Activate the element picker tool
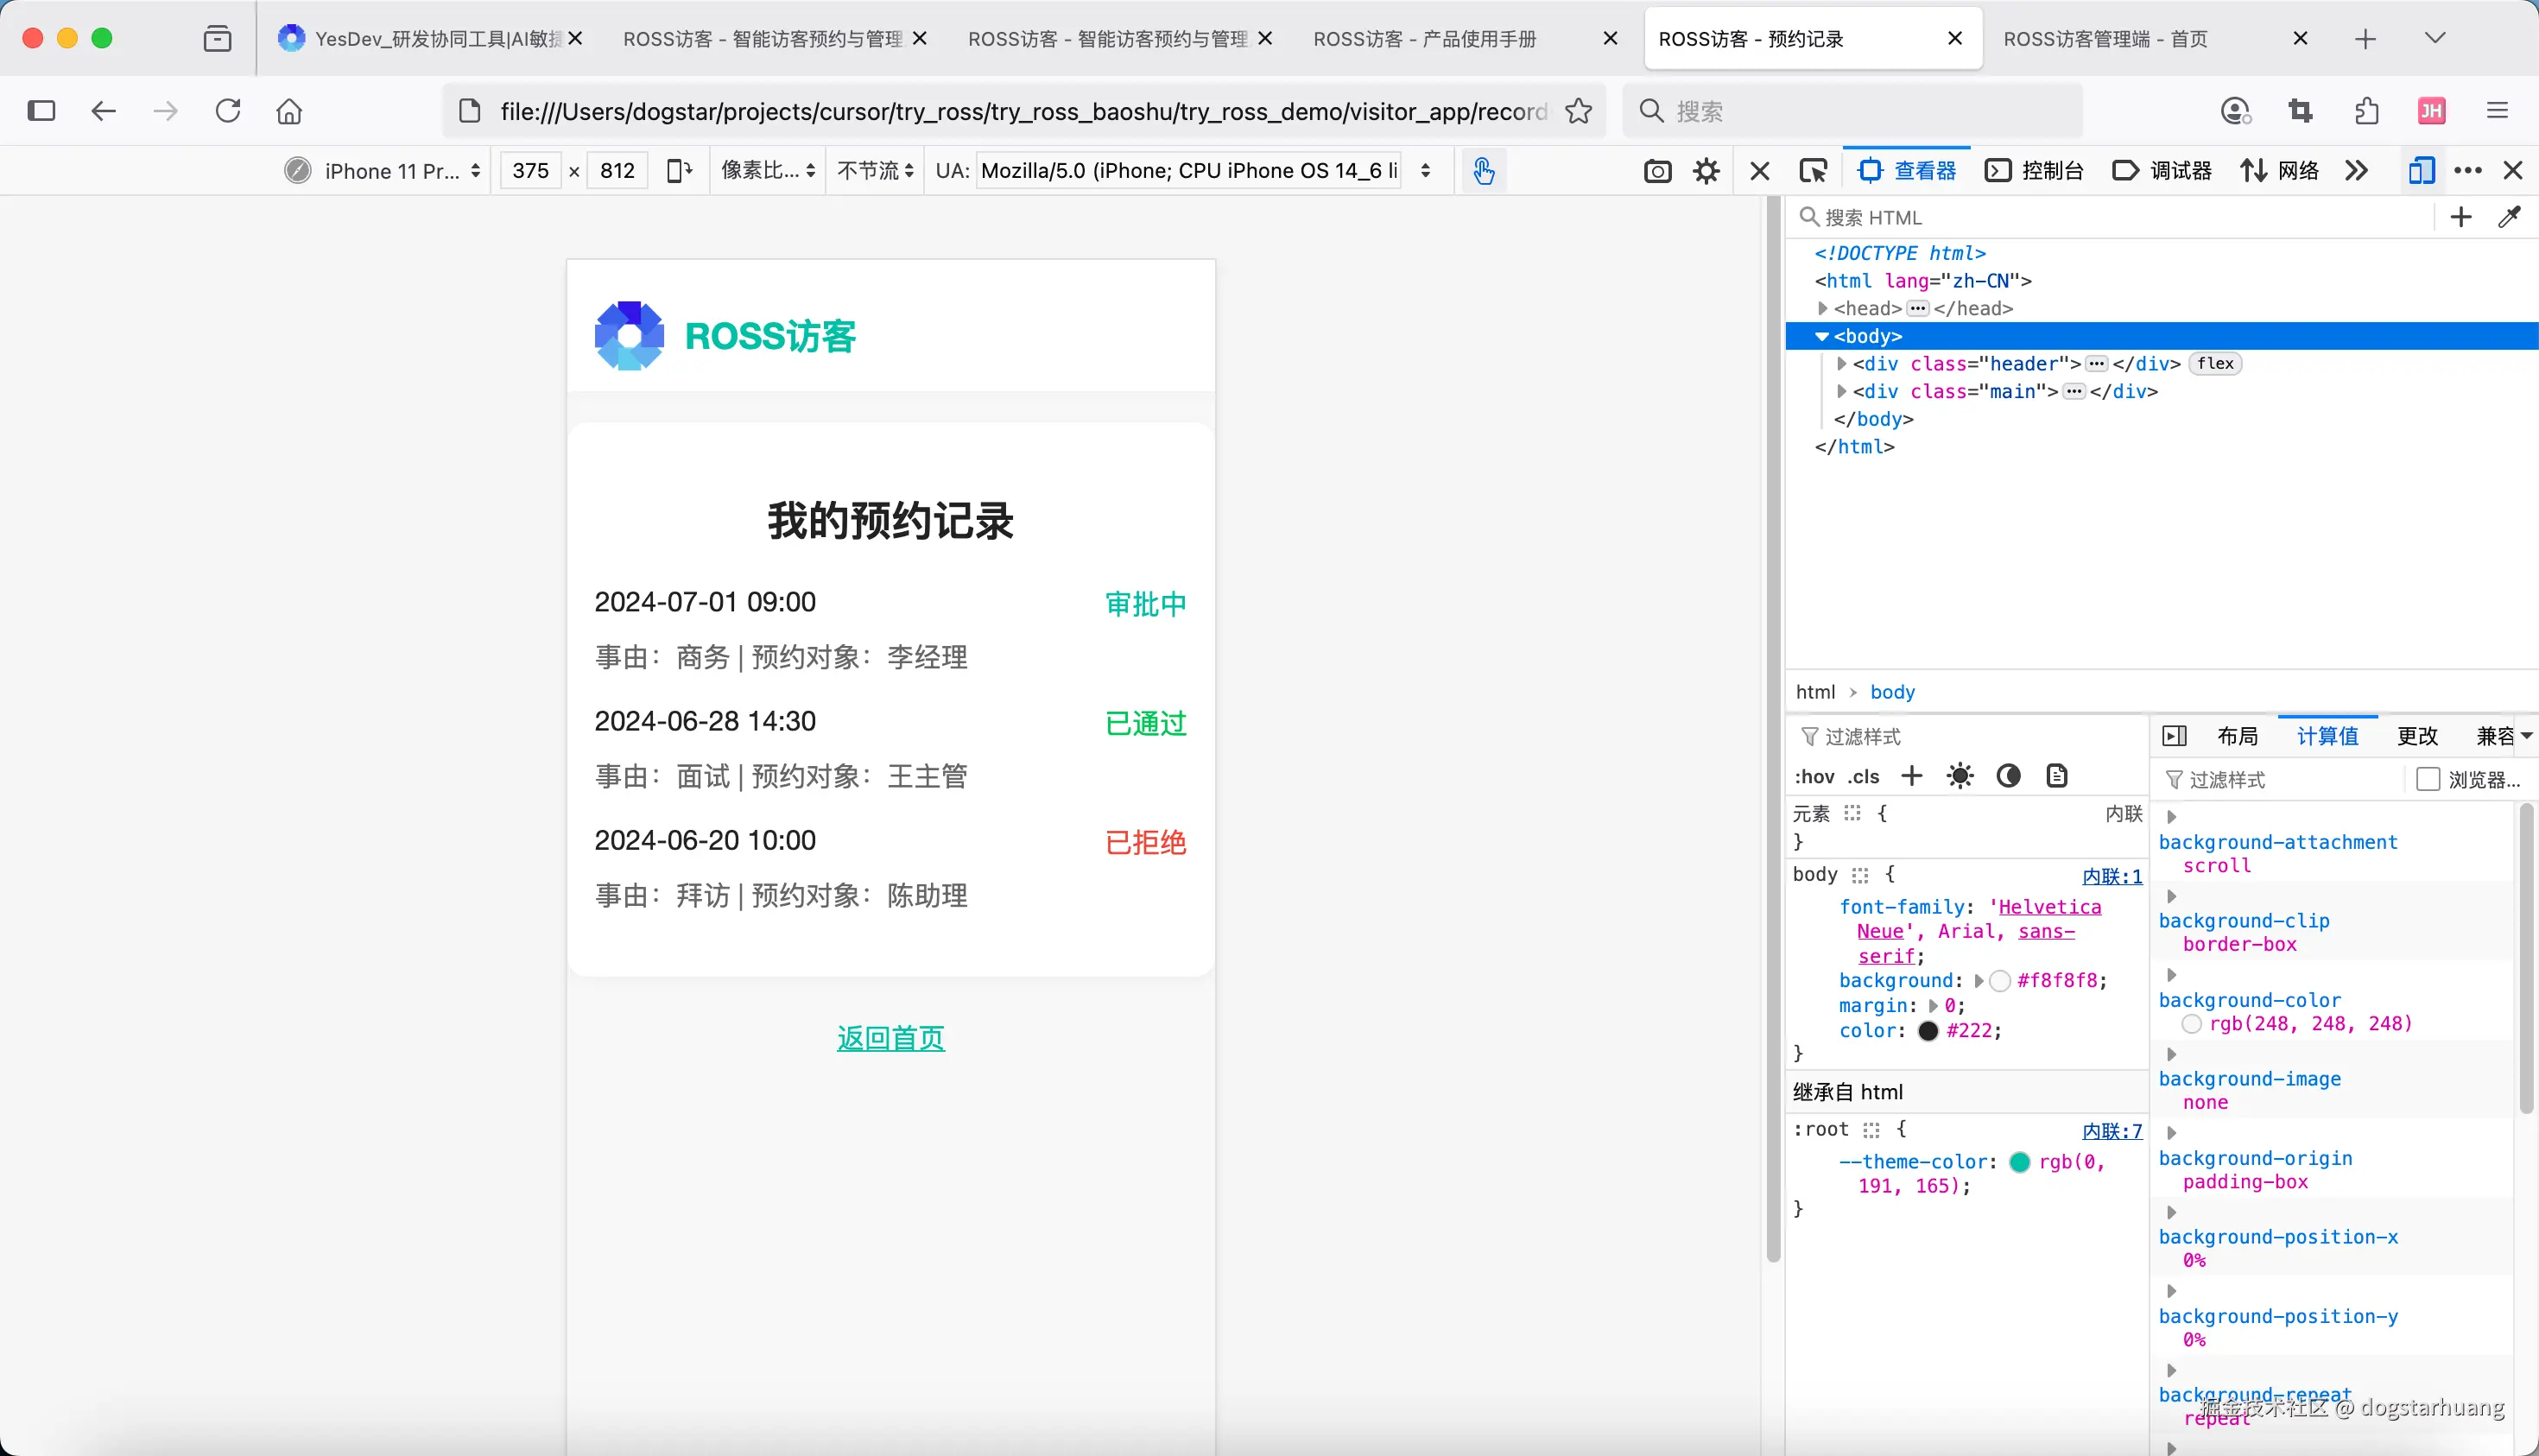 point(1812,171)
